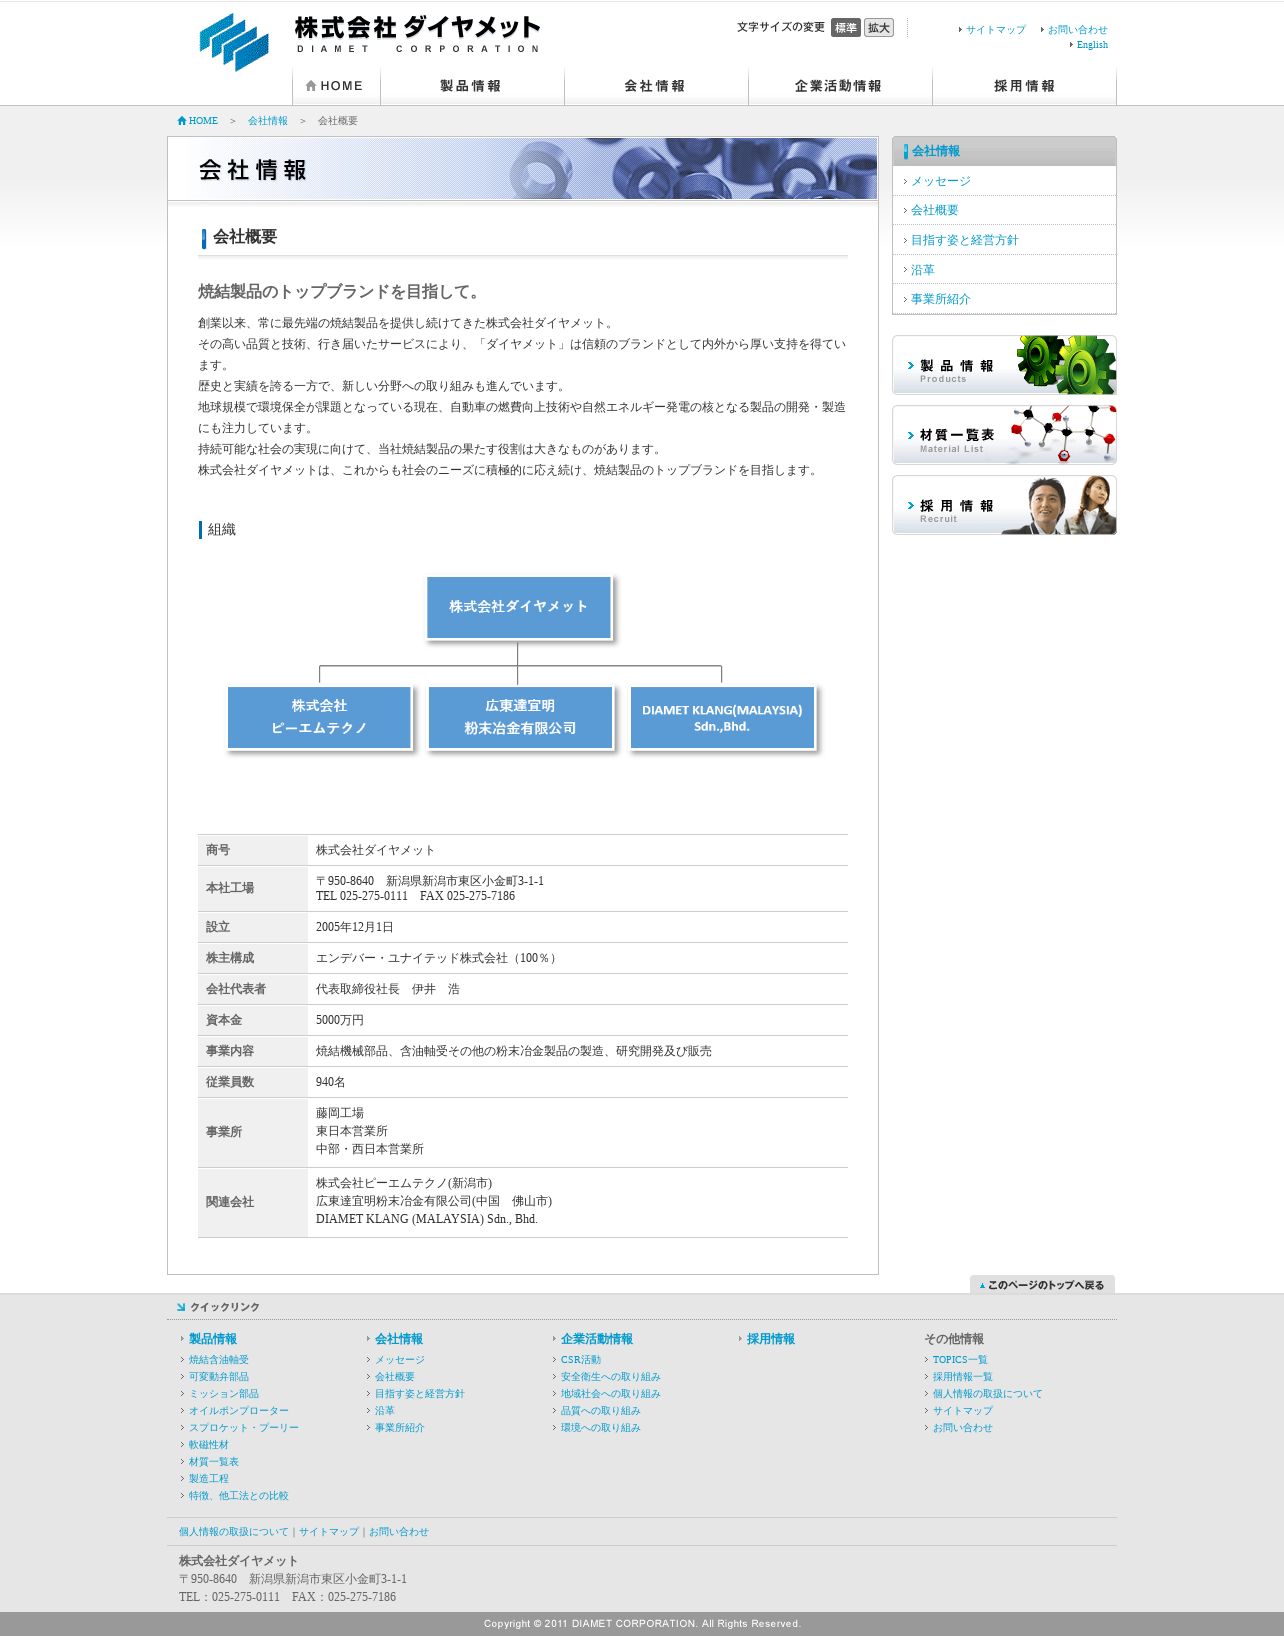Open bottom bar お問い合わせ link
This screenshot has height=1636, width=1284.
399,1532
